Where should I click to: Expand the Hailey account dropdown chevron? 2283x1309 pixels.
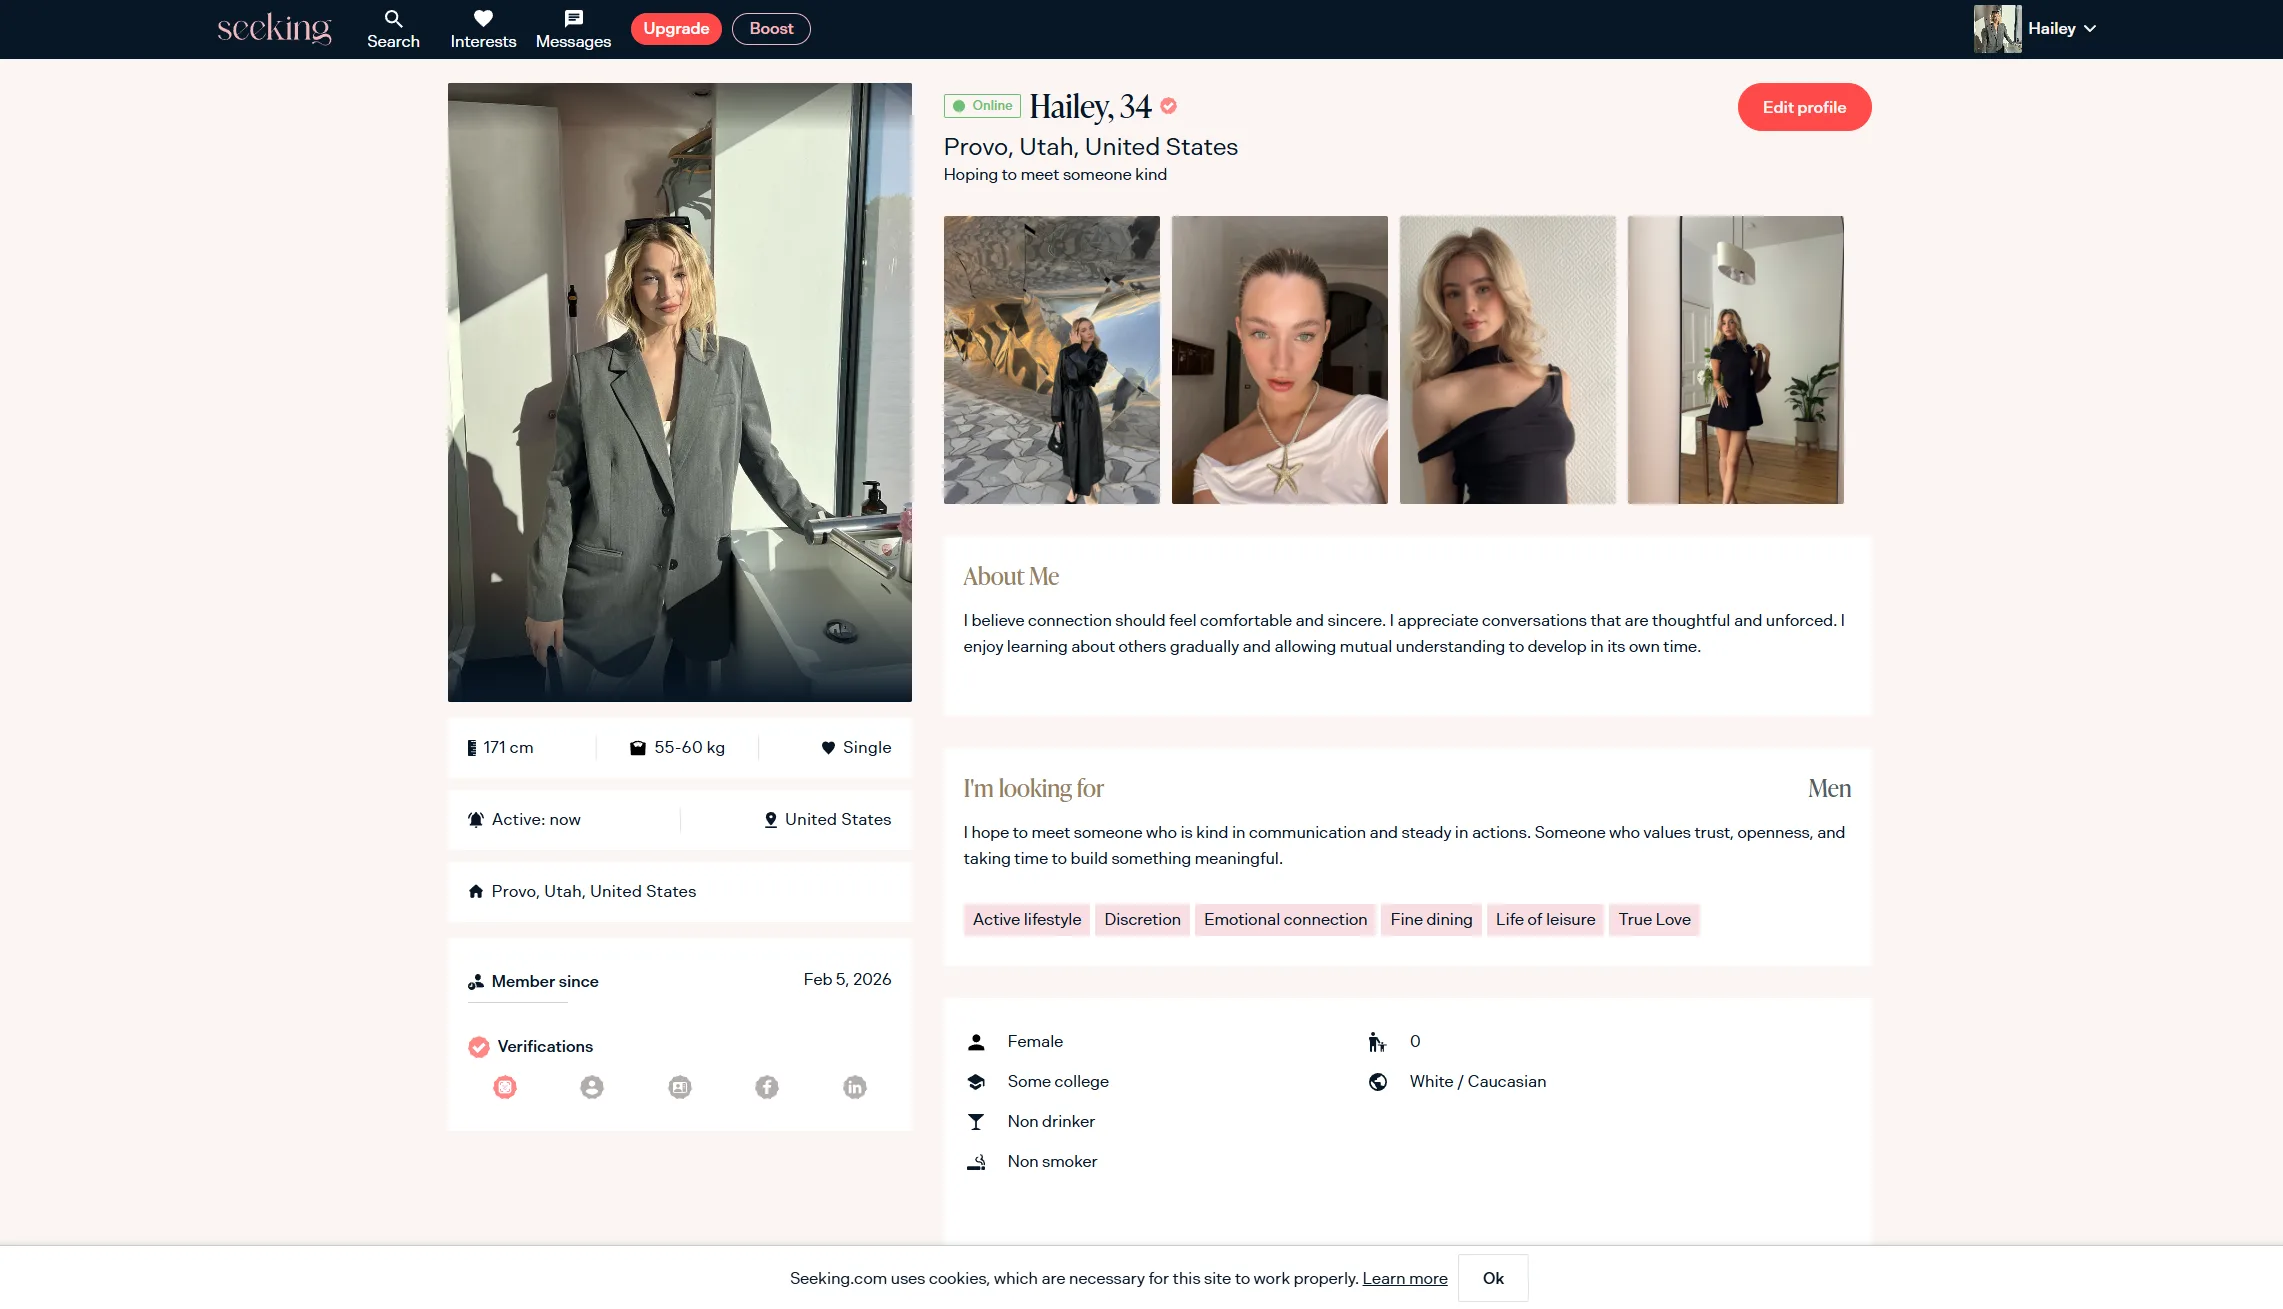pyautogui.click(x=2090, y=29)
